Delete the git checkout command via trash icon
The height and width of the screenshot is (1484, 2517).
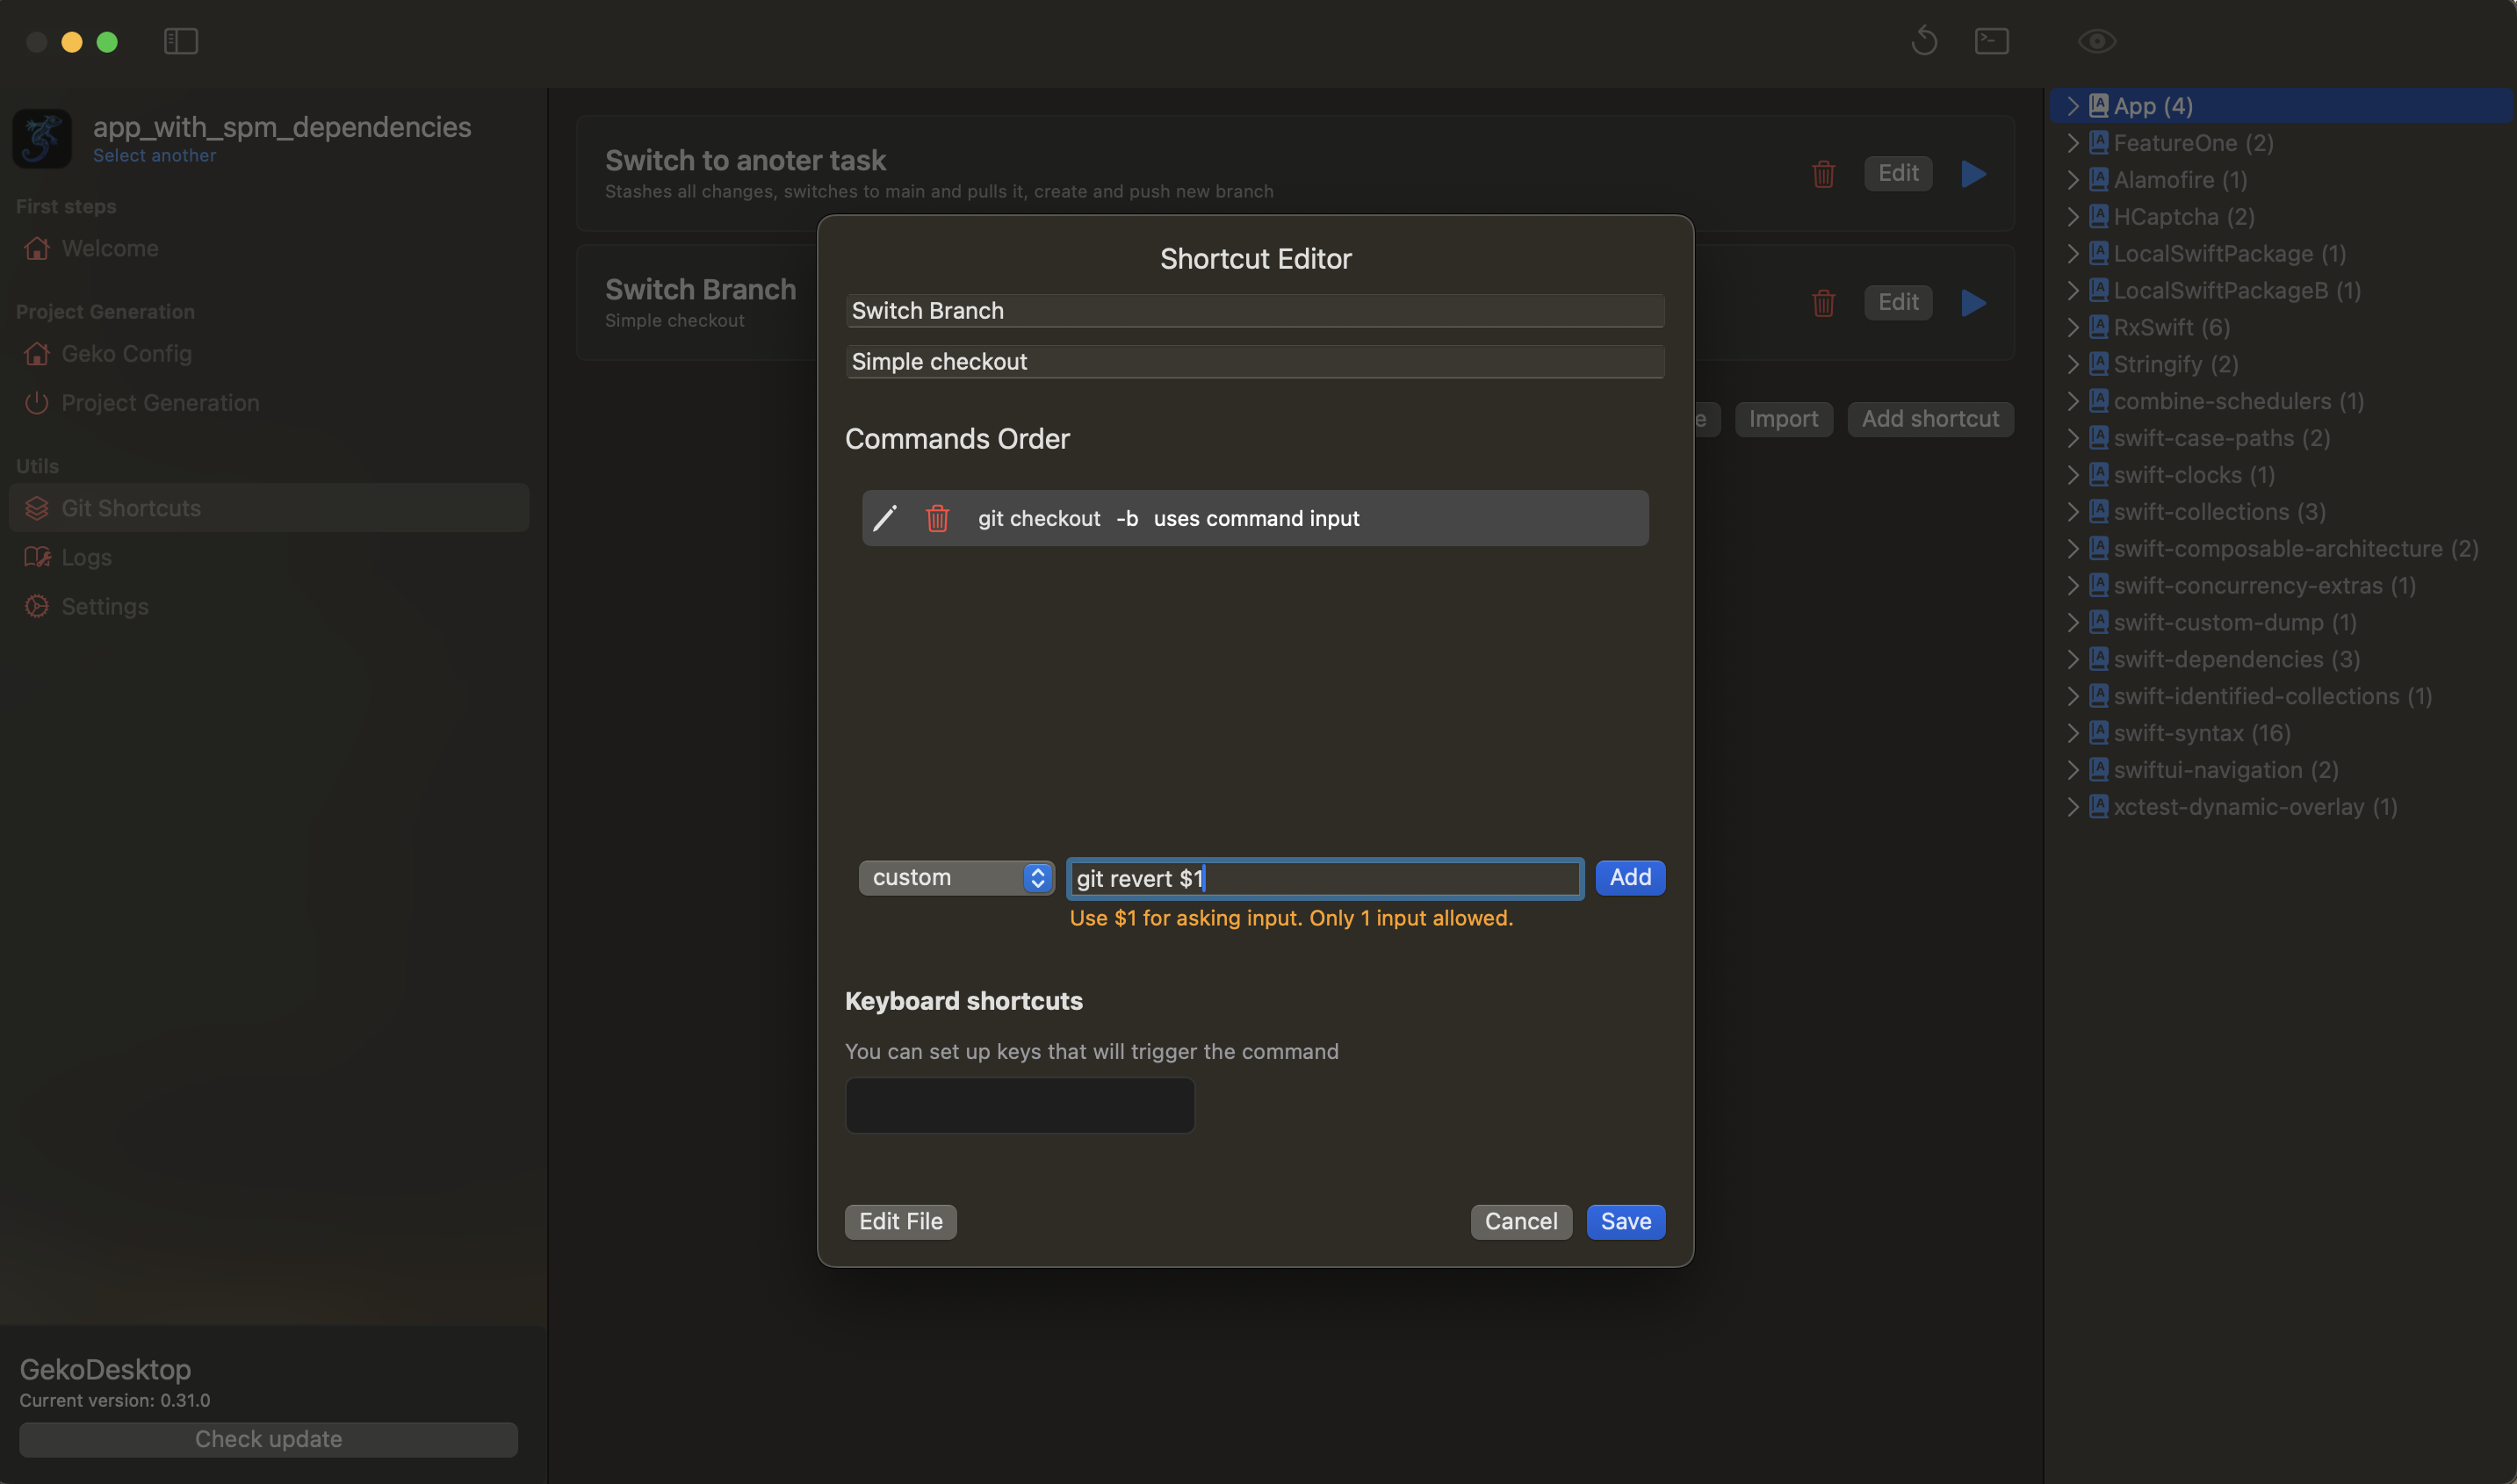point(937,518)
